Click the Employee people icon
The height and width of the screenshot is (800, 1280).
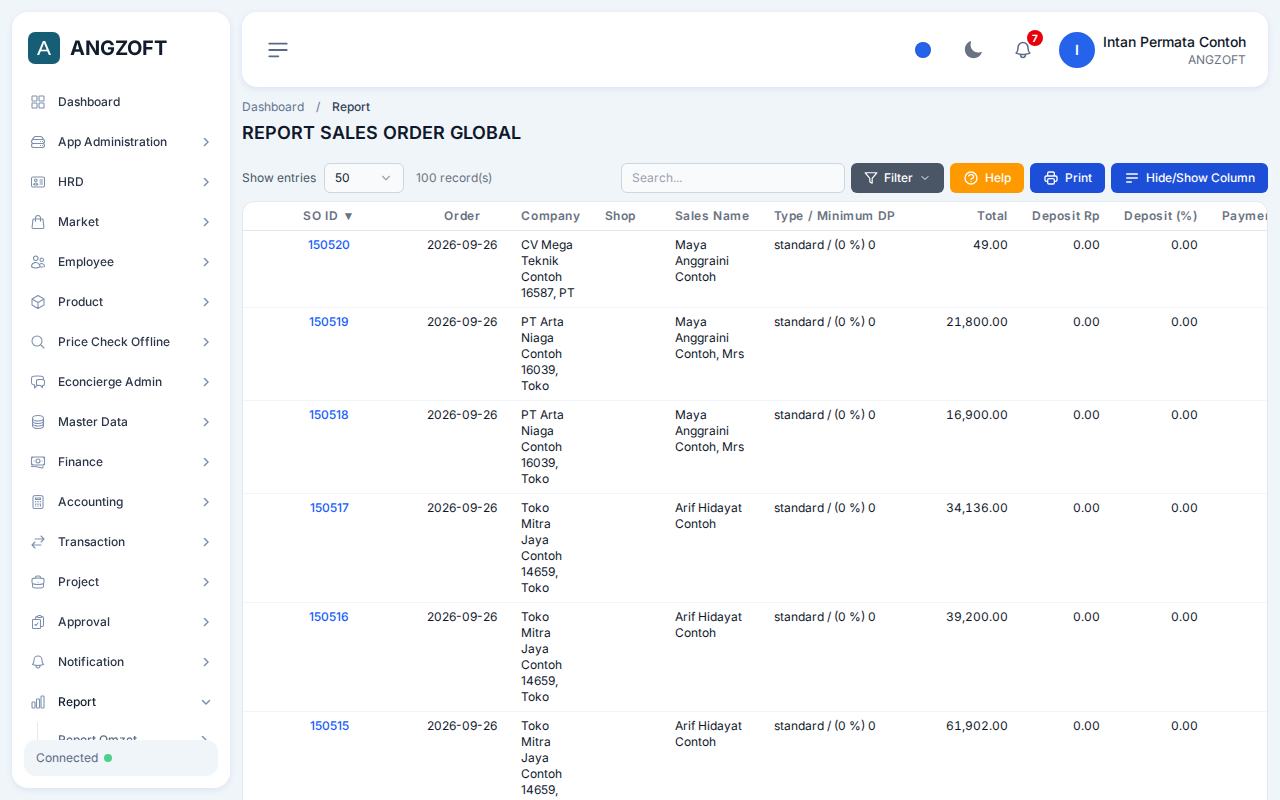[38, 262]
